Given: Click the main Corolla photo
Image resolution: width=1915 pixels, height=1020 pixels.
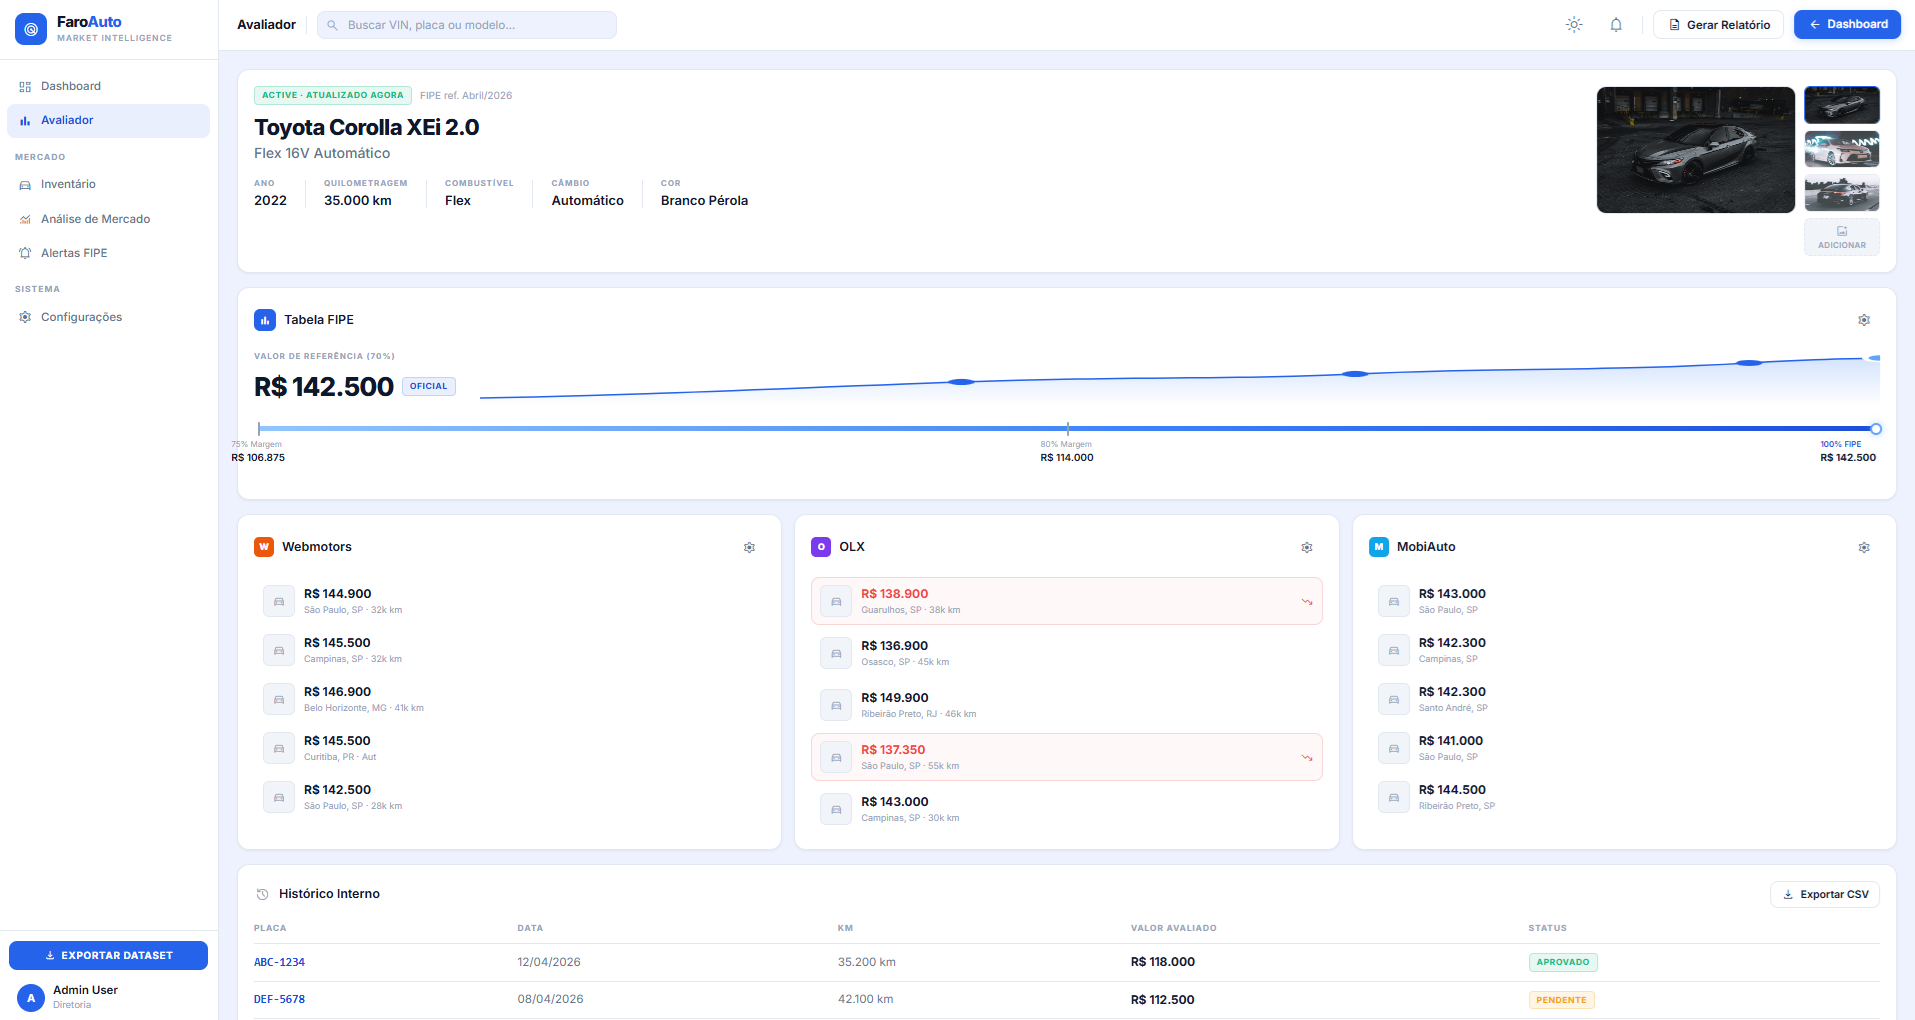Looking at the screenshot, I should [x=1696, y=150].
